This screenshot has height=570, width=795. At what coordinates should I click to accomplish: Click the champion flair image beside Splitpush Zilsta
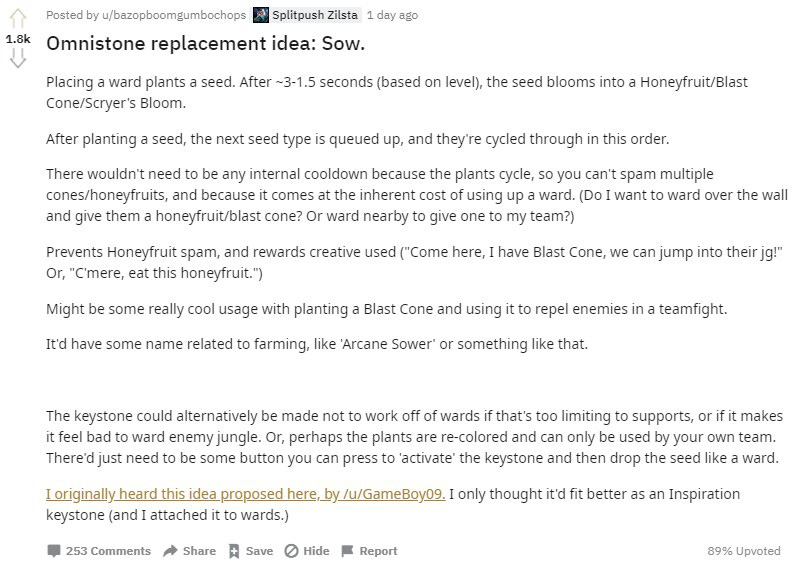(261, 15)
